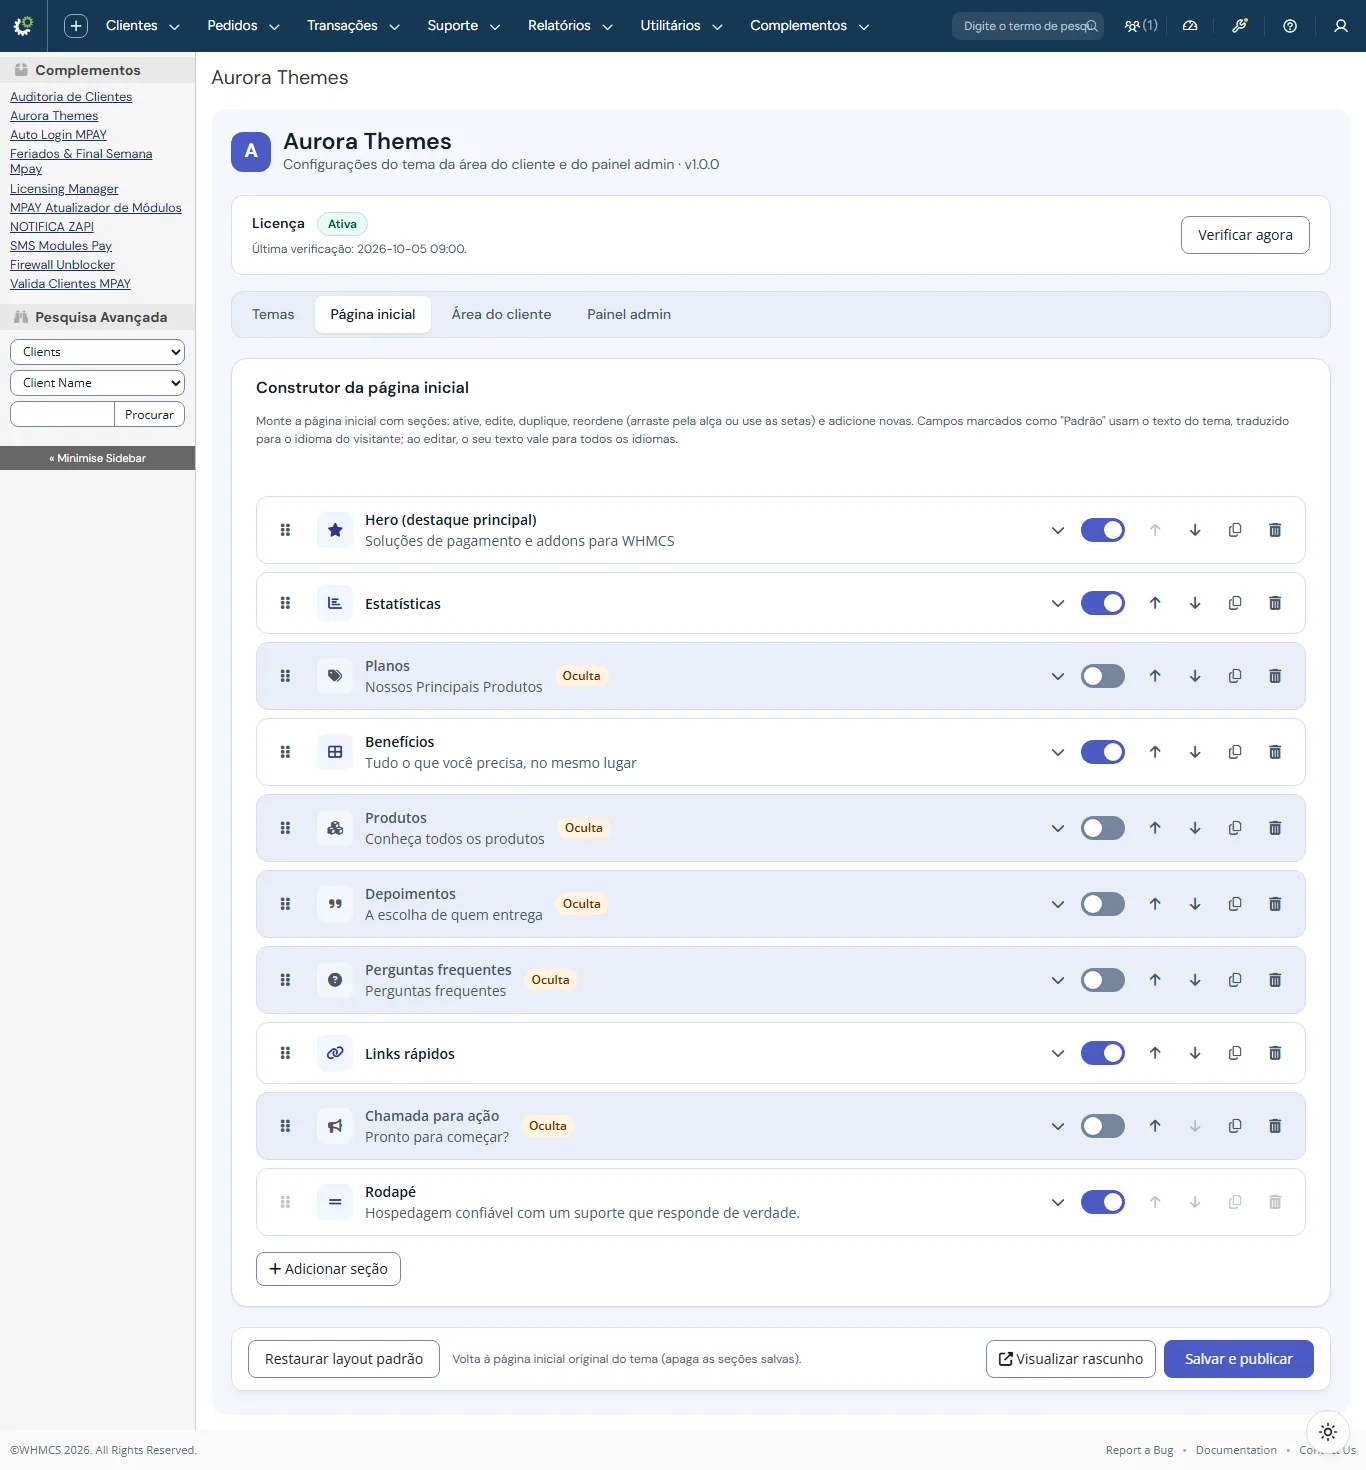Move the Hero section down
Image resolution: width=1366 pixels, height=1470 pixels.
pyautogui.click(x=1195, y=530)
